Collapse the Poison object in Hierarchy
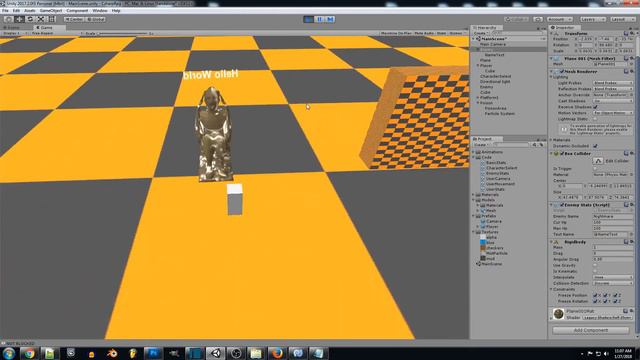This screenshot has height=360, width=640. point(478,103)
